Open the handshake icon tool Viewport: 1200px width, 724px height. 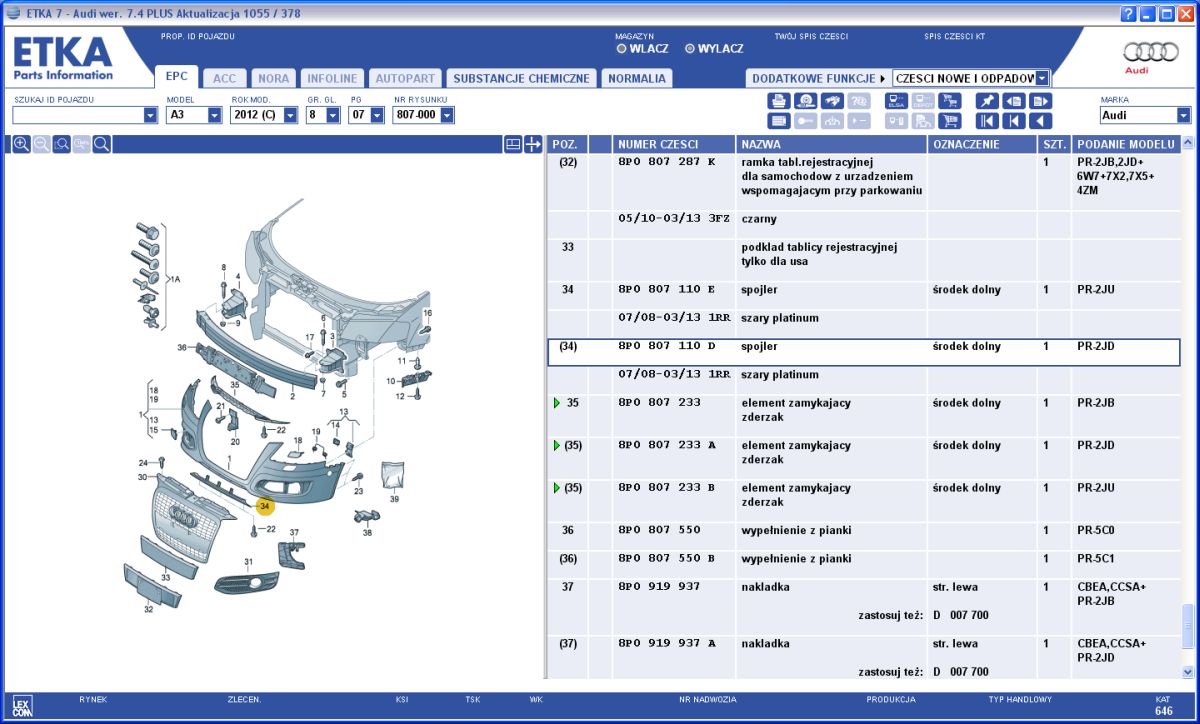click(x=832, y=101)
